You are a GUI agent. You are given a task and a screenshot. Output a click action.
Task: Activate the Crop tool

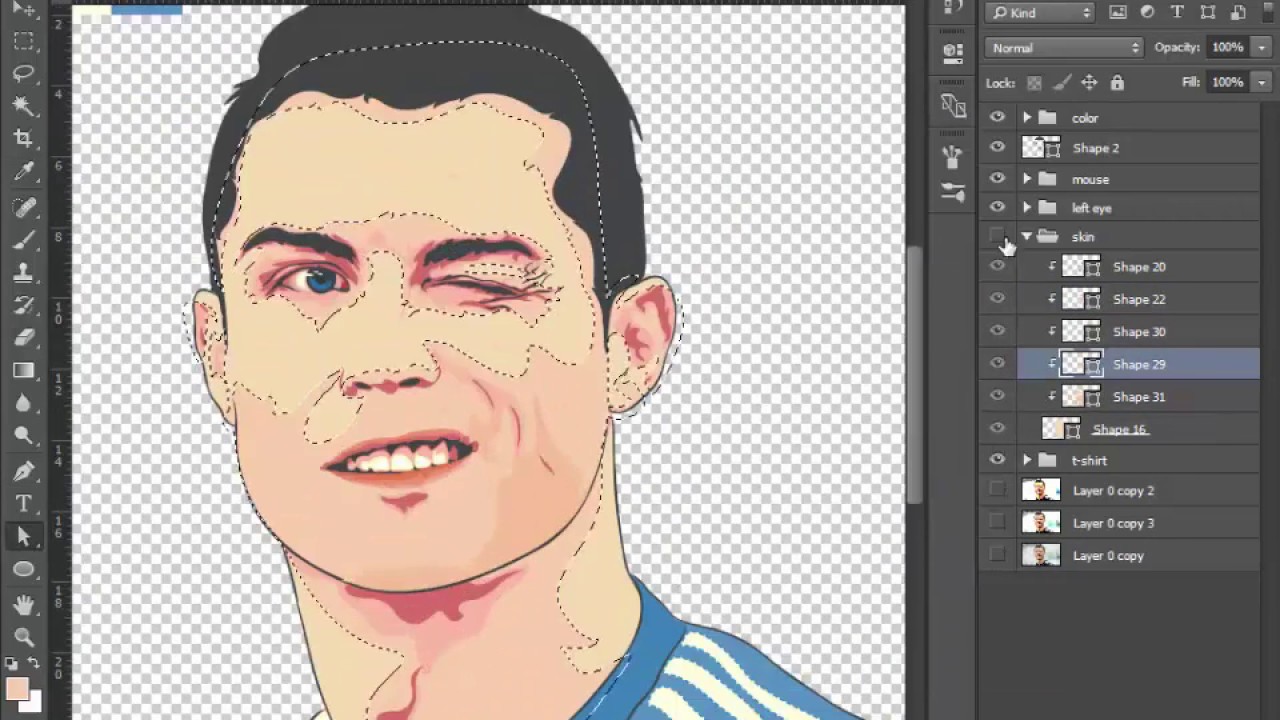point(24,138)
